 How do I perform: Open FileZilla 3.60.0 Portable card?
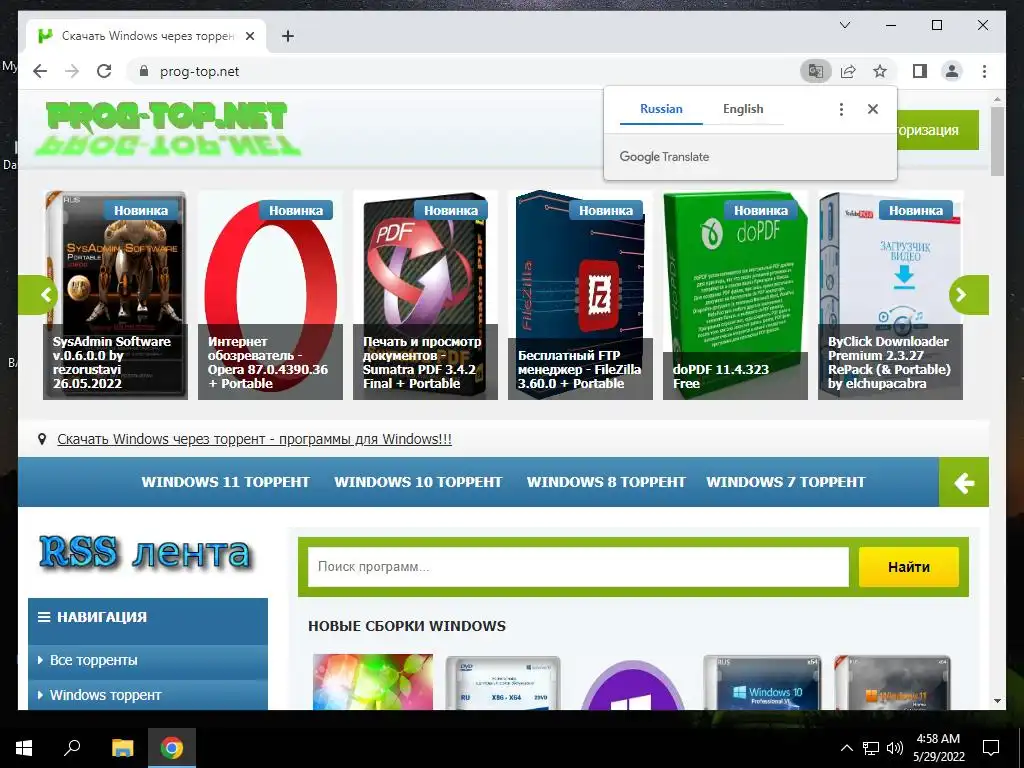[x=580, y=295]
